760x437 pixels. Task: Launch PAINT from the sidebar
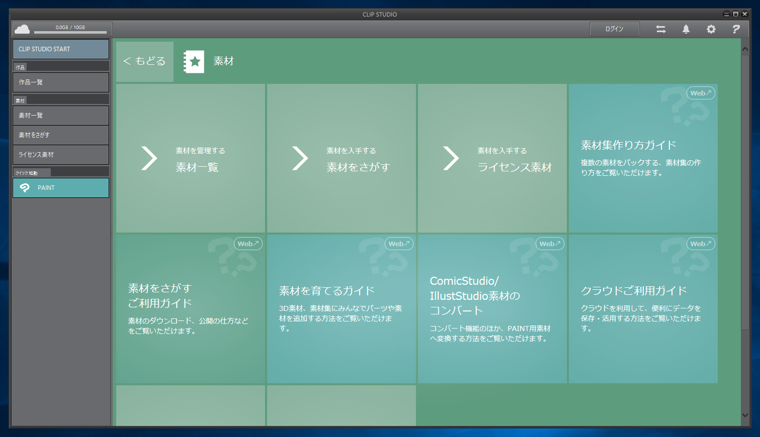tap(61, 187)
